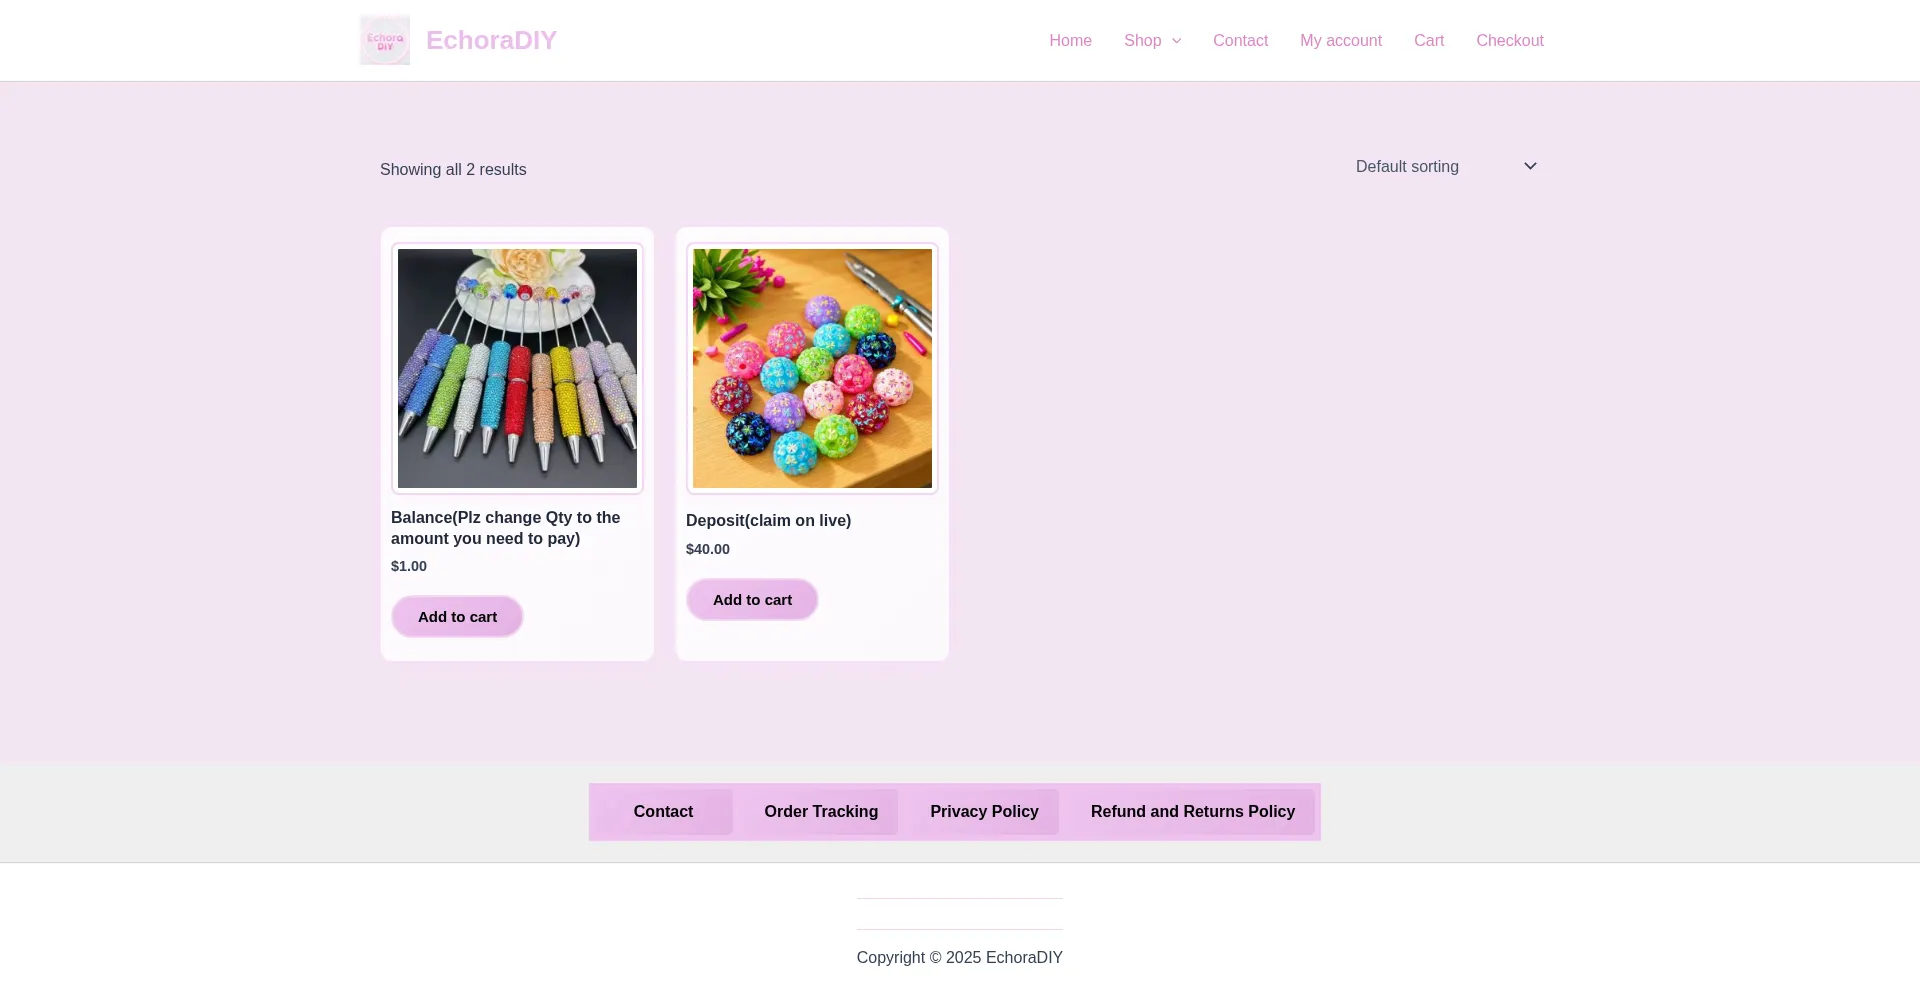Click the sorting dropdown arrow icon
1920x993 pixels.
tap(1530, 166)
